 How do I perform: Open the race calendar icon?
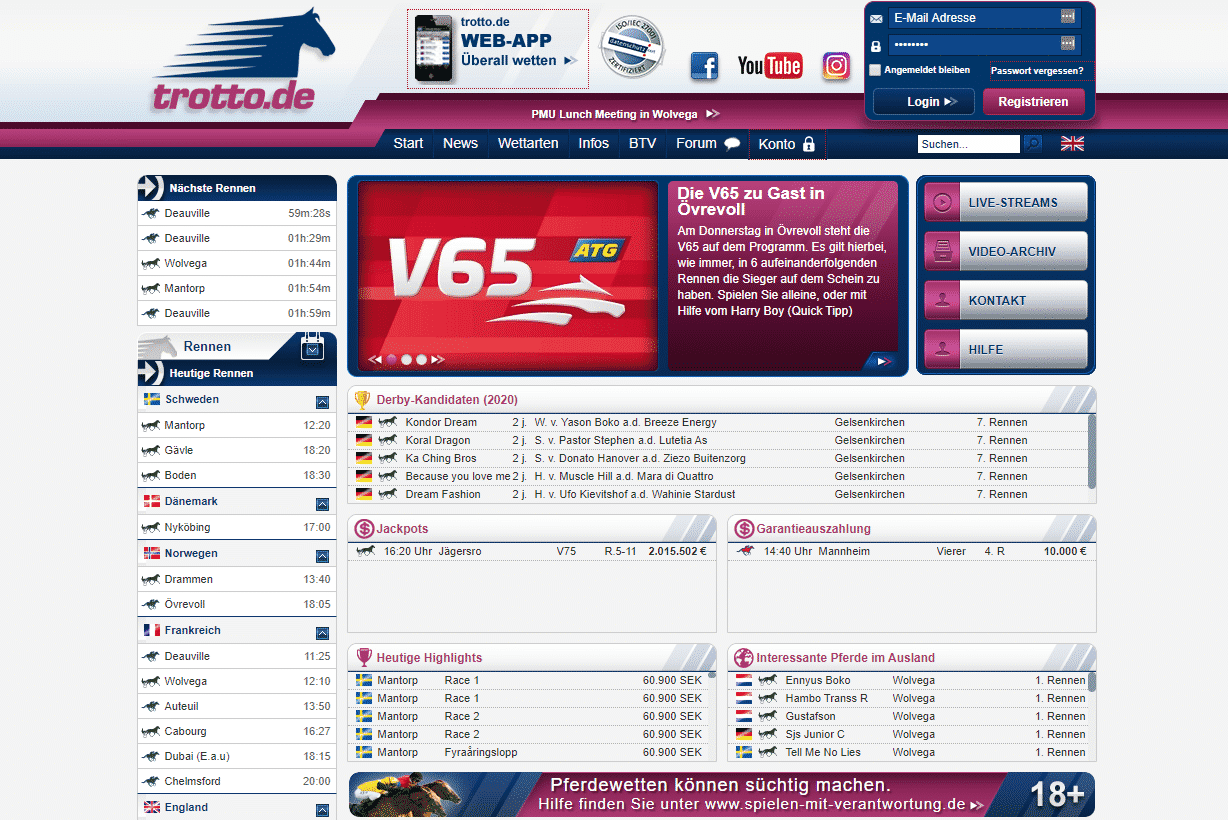[312, 346]
